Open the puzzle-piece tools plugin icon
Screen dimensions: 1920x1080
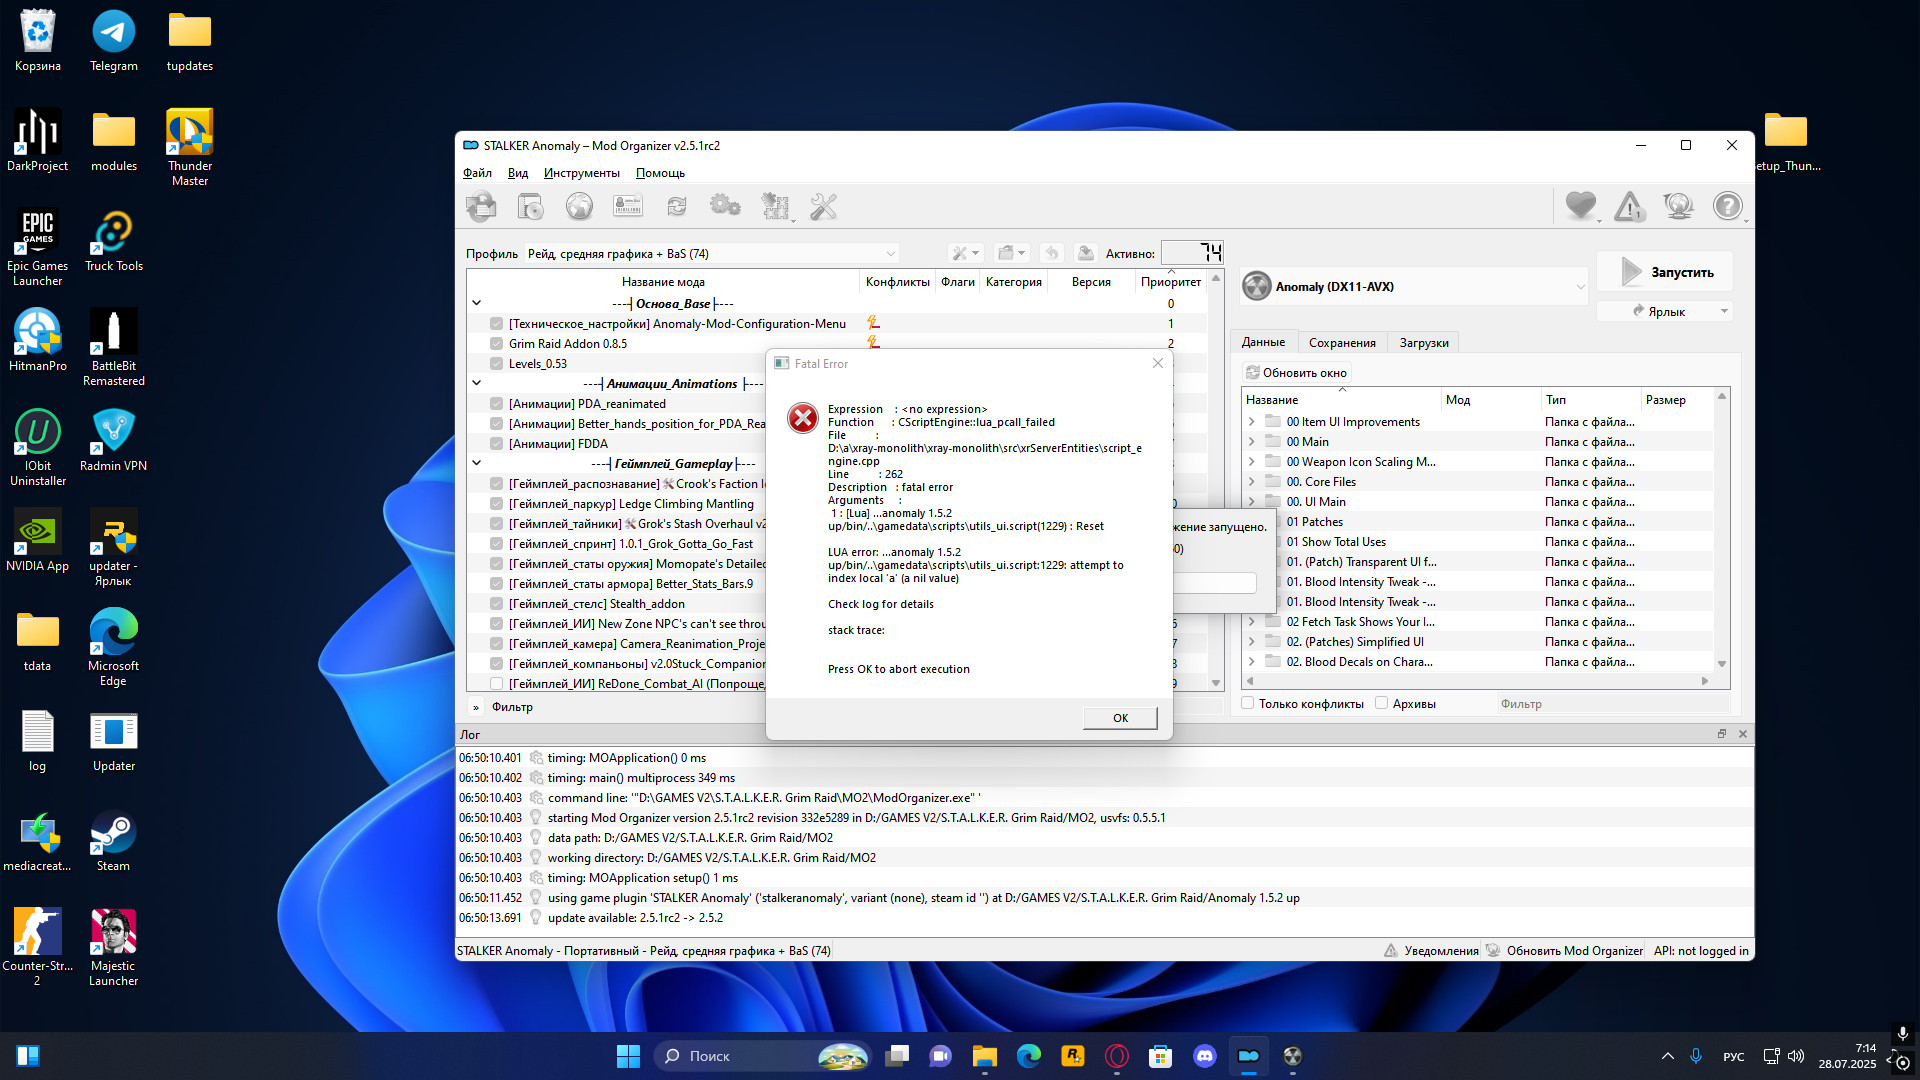coord(775,207)
